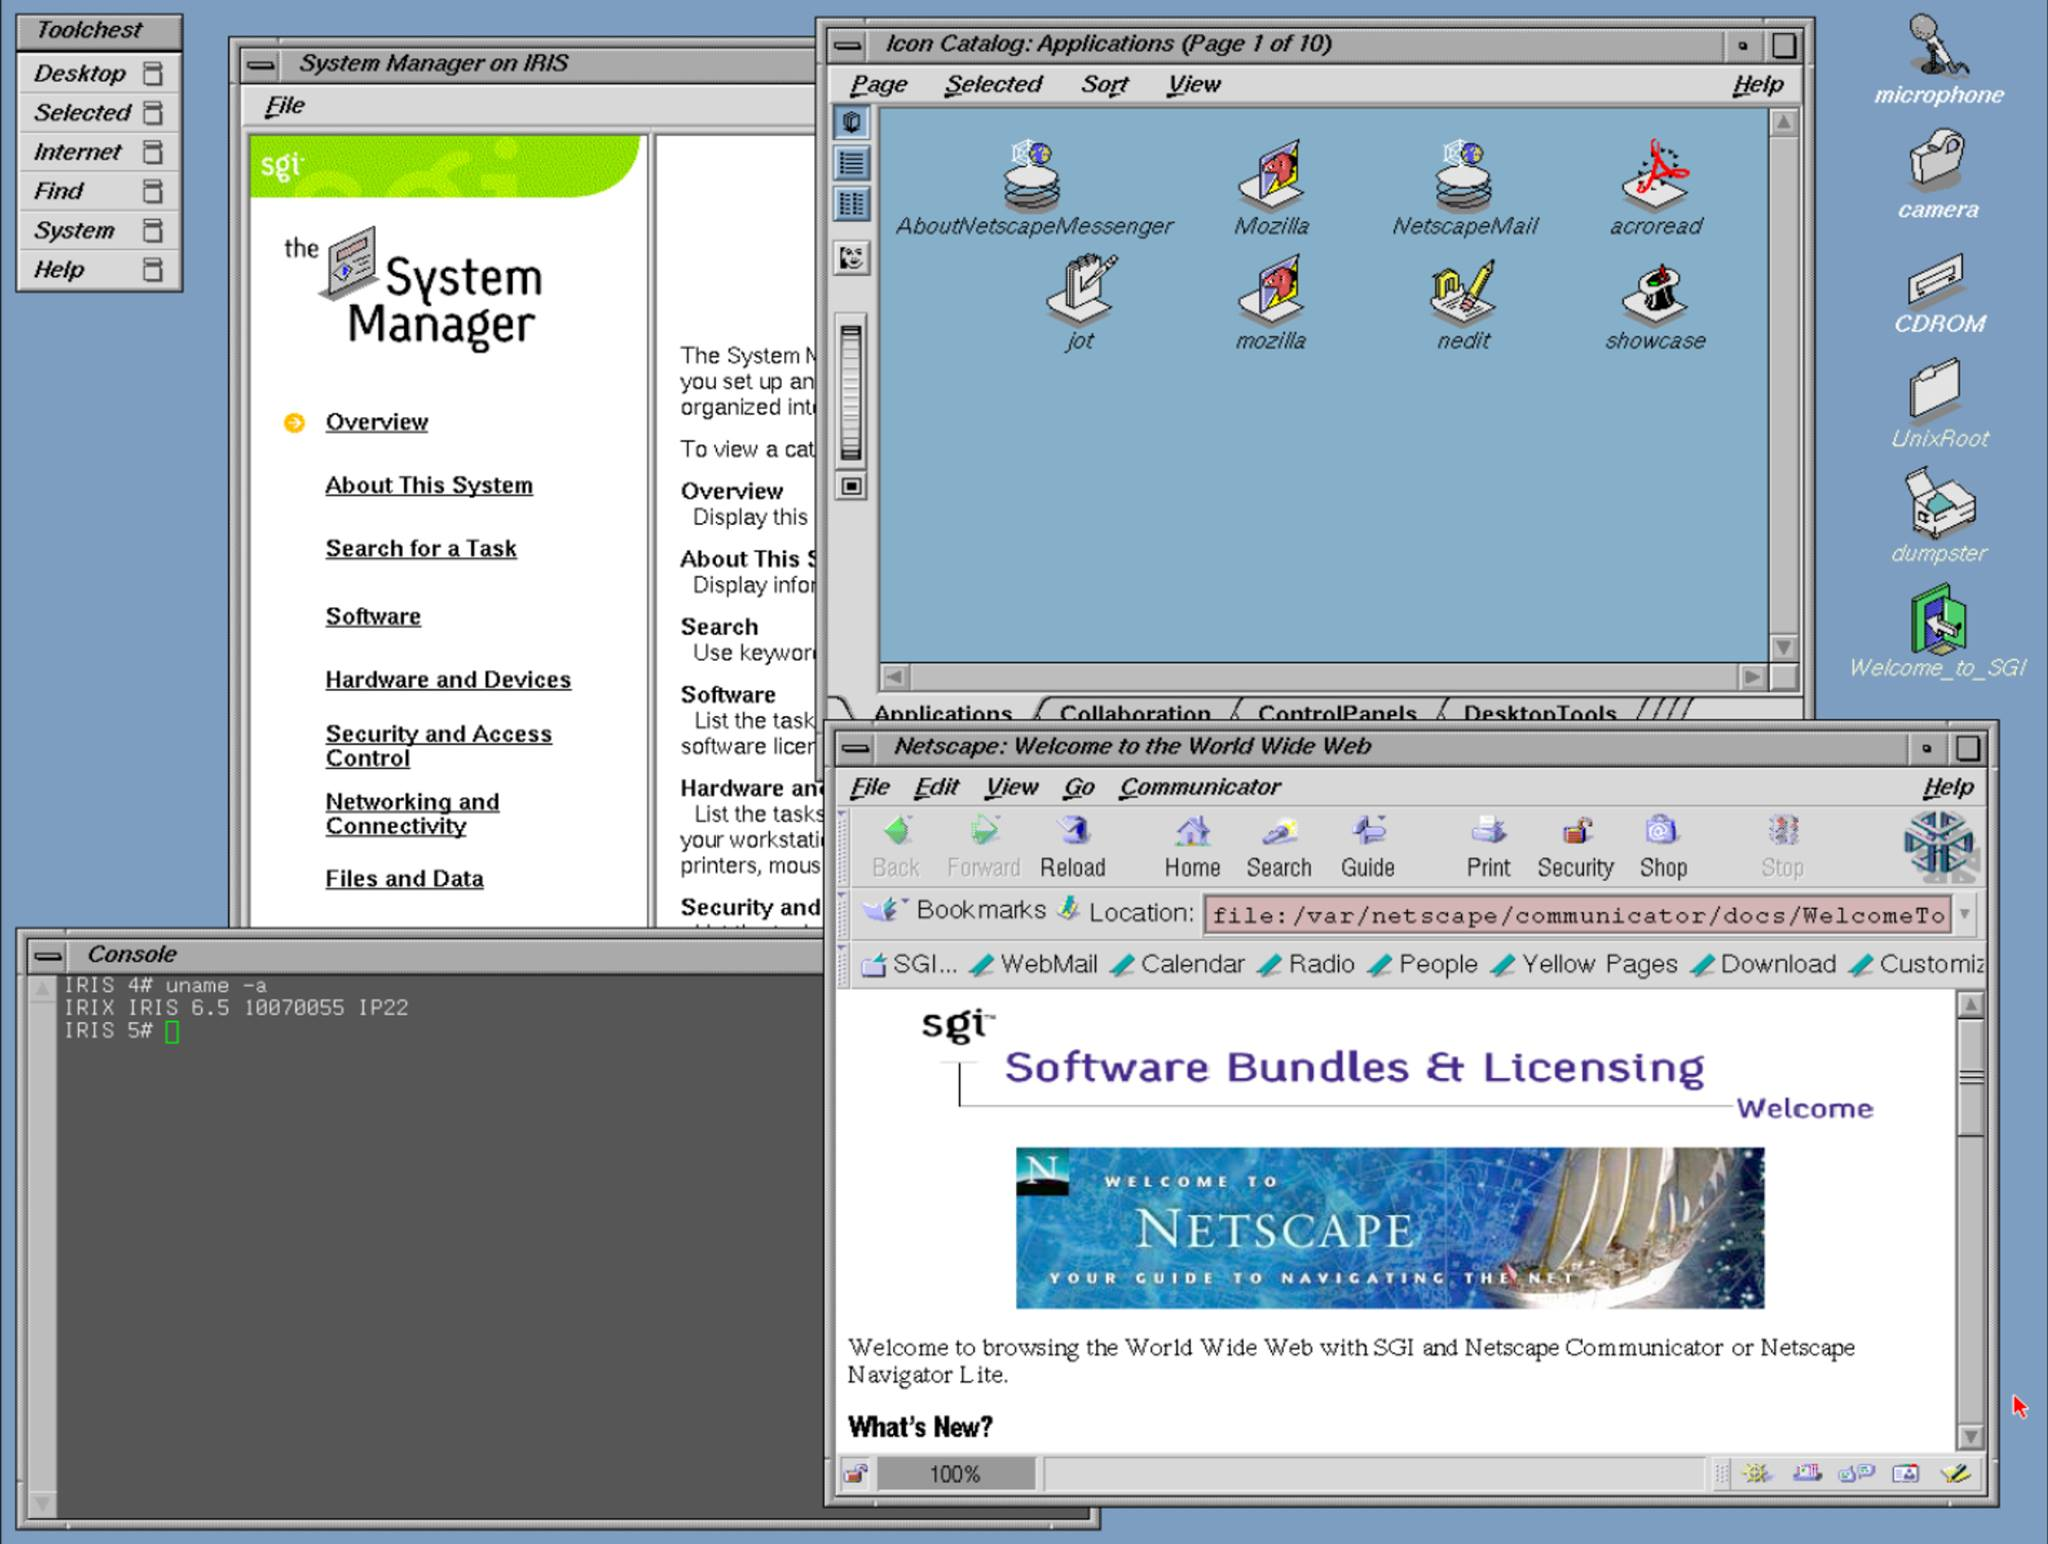Open the acroread application icon

(x=1655, y=176)
